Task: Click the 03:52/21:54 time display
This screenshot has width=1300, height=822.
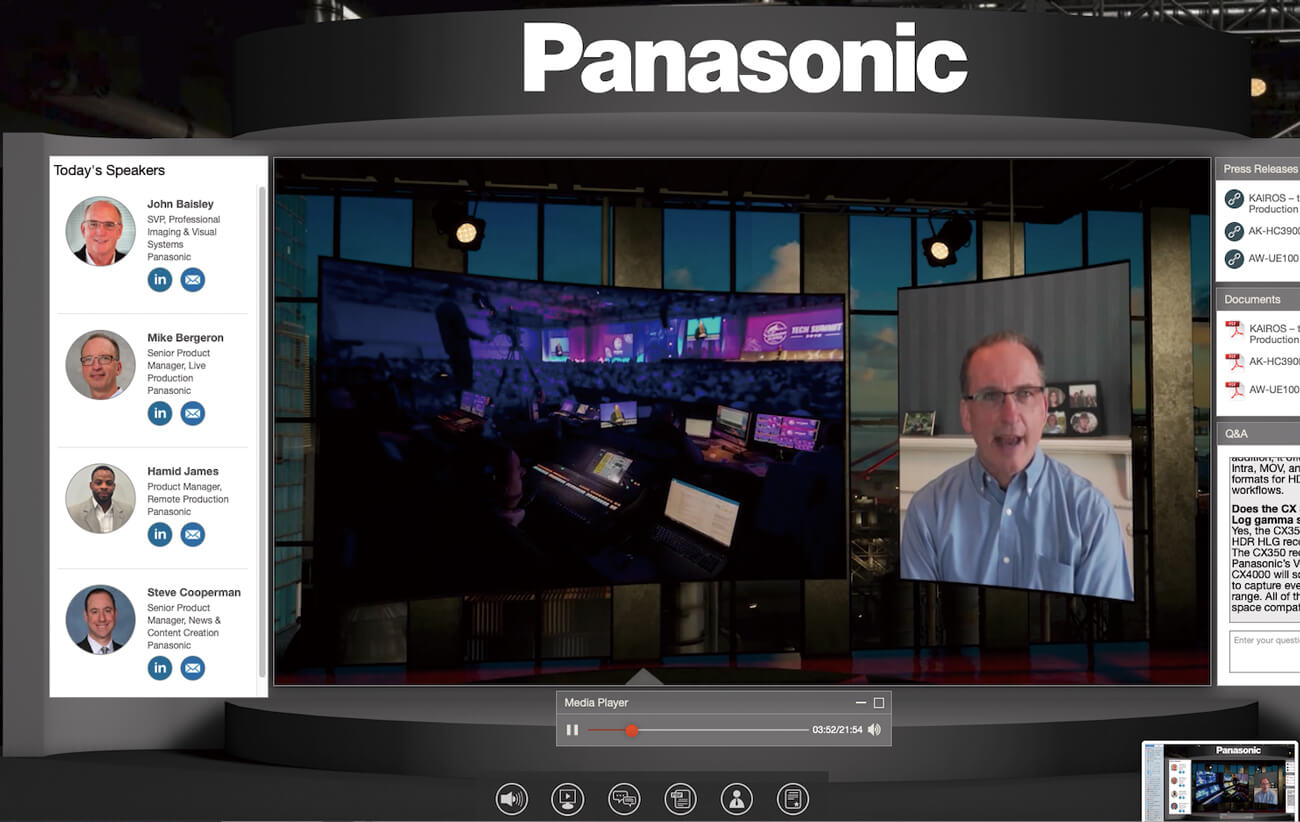Action: point(837,730)
